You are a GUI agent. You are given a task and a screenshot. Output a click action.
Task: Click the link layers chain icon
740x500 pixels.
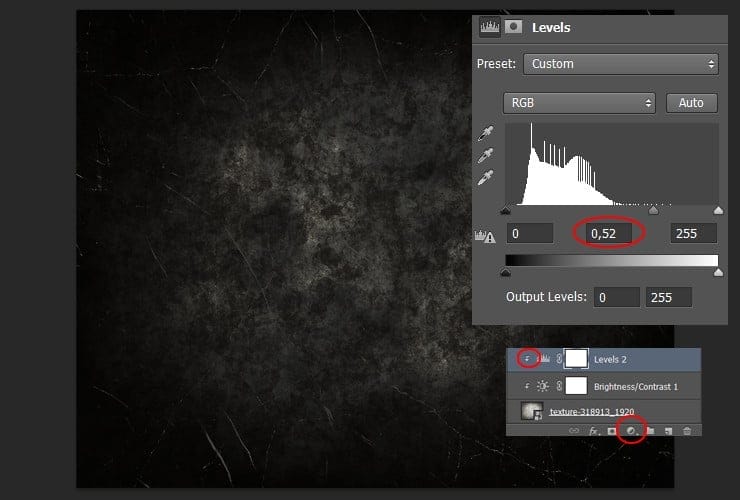[x=574, y=430]
